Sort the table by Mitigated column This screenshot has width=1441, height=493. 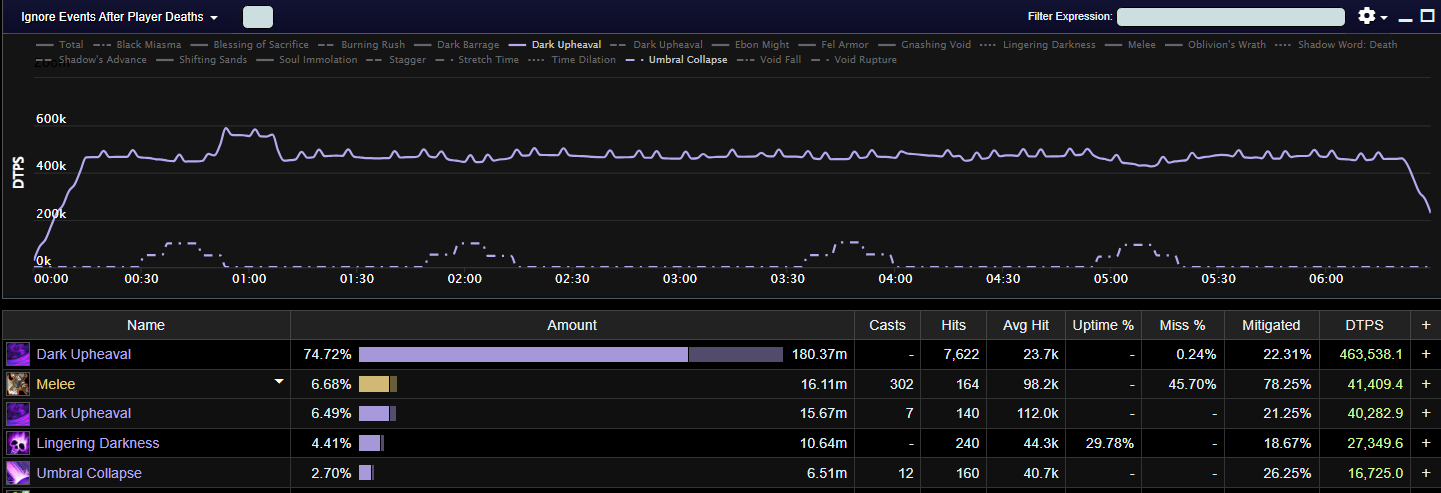point(1271,325)
